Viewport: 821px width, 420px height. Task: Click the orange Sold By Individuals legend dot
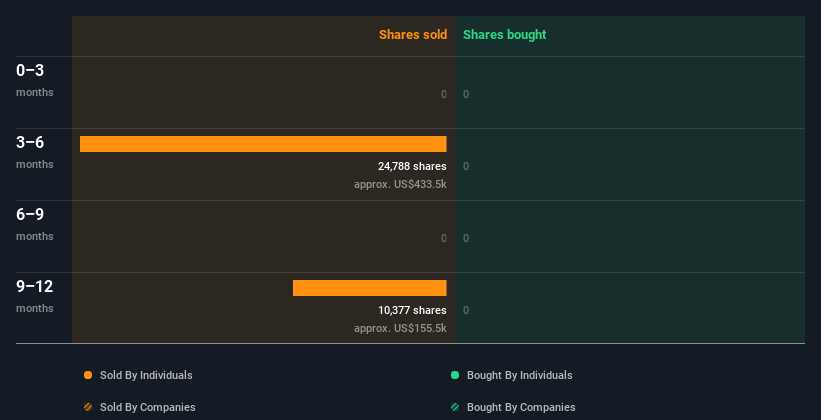(88, 375)
